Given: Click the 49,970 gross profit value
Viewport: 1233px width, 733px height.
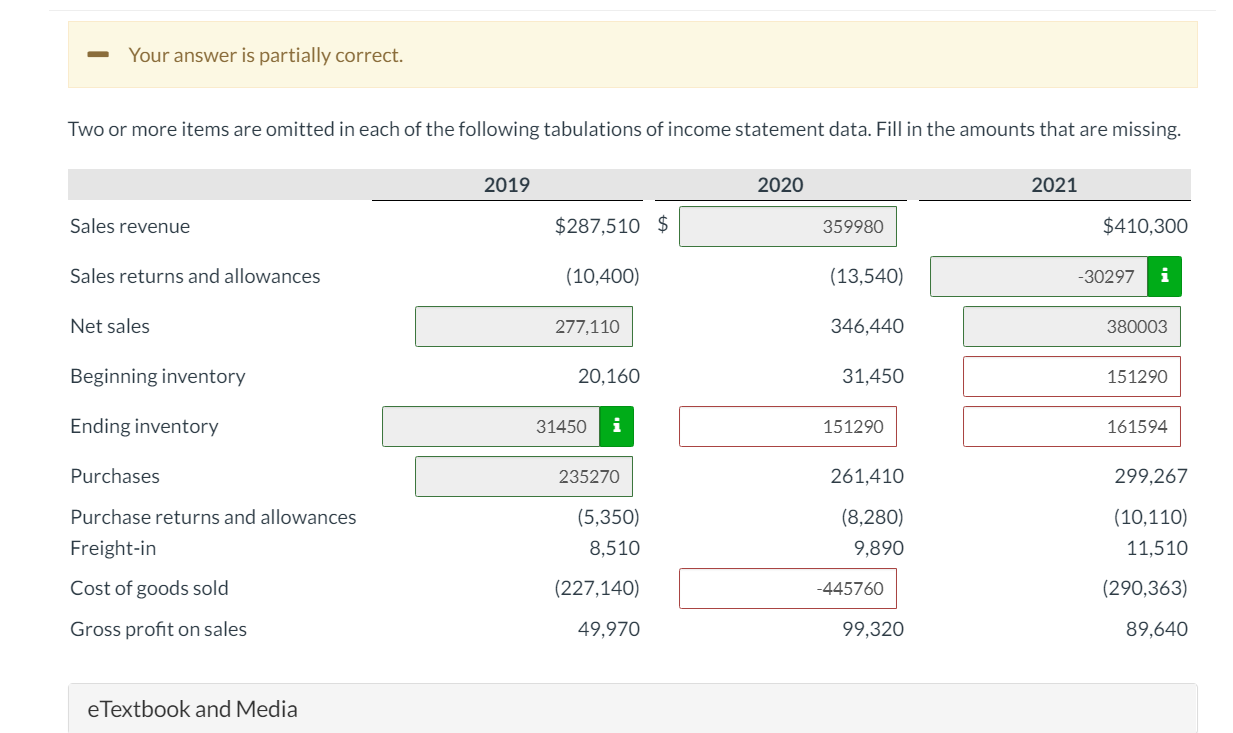Looking at the screenshot, I should [609, 629].
